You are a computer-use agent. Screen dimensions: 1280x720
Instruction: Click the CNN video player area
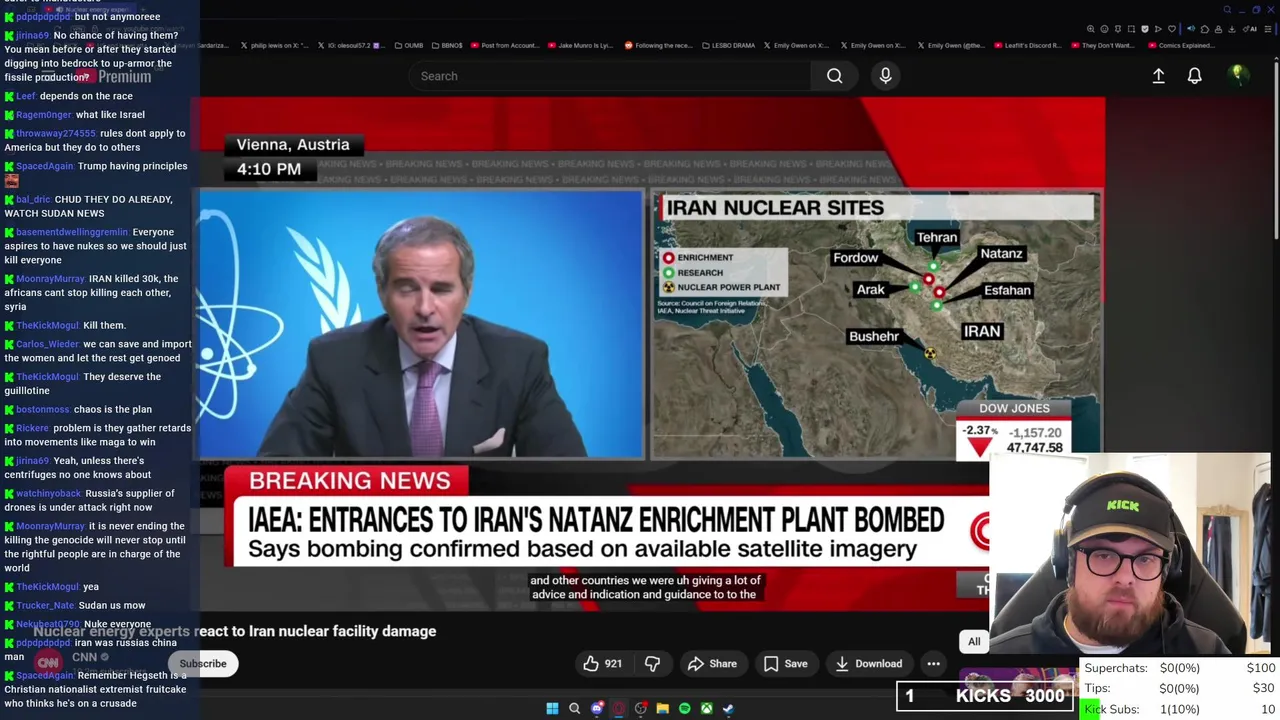(652, 353)
